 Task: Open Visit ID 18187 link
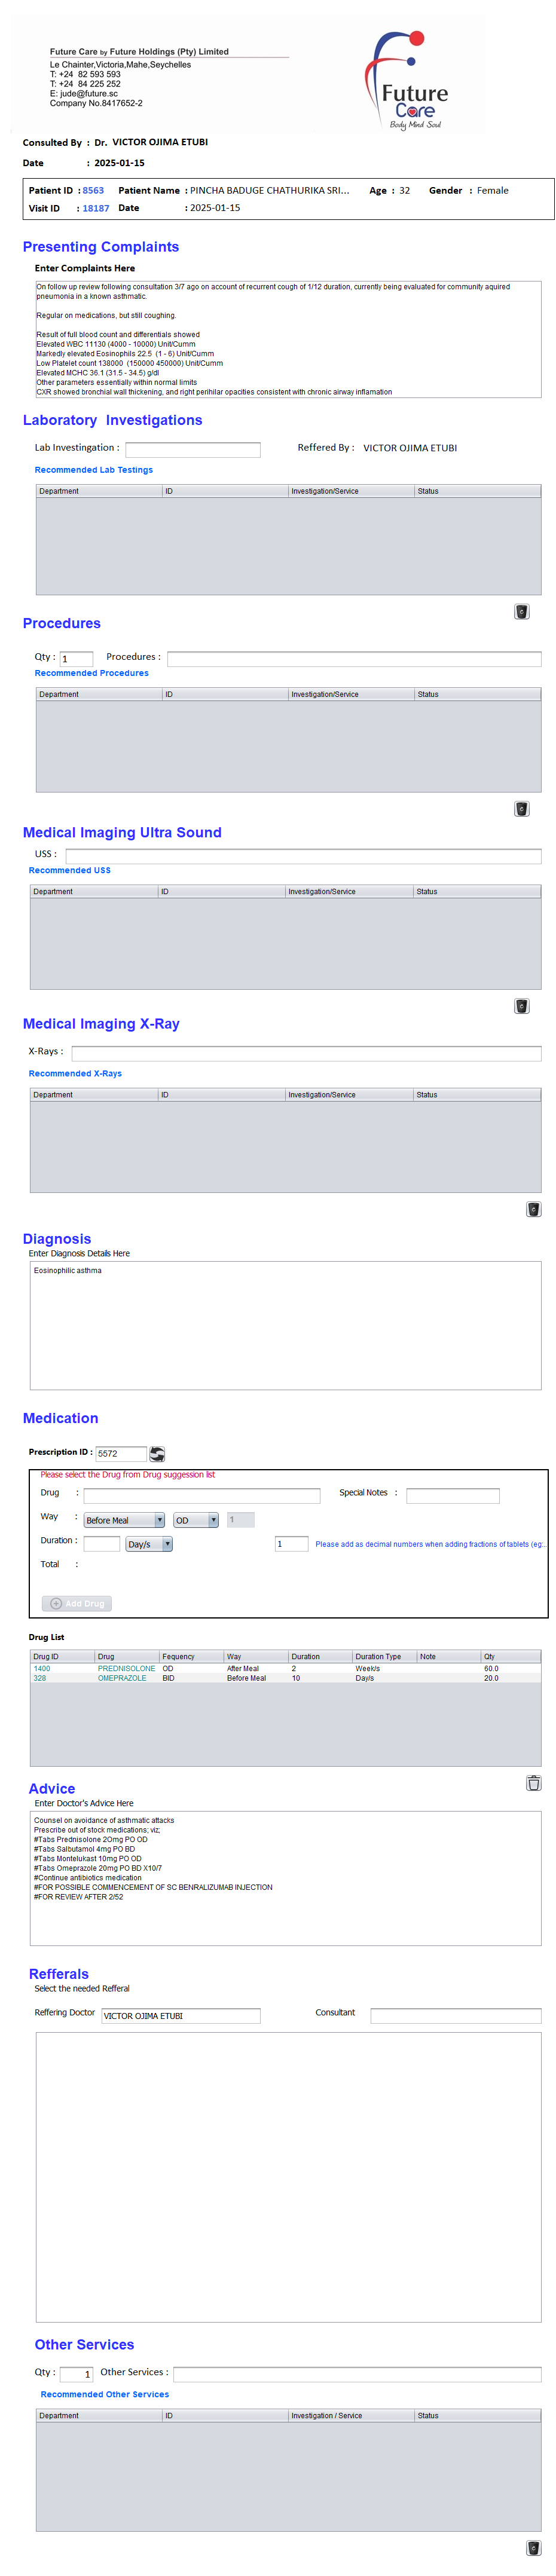(x=96, y=208)
